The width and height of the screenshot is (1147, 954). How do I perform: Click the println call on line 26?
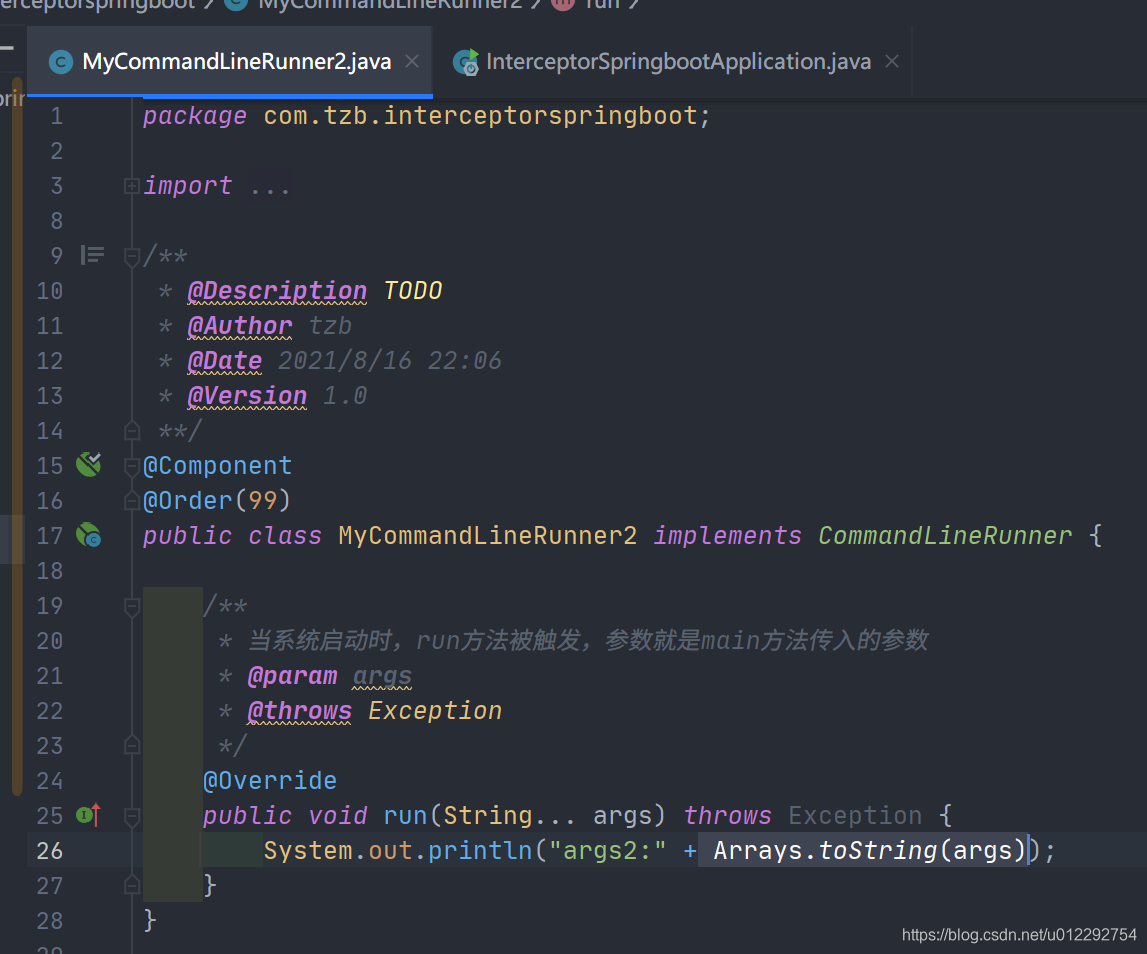480,851
